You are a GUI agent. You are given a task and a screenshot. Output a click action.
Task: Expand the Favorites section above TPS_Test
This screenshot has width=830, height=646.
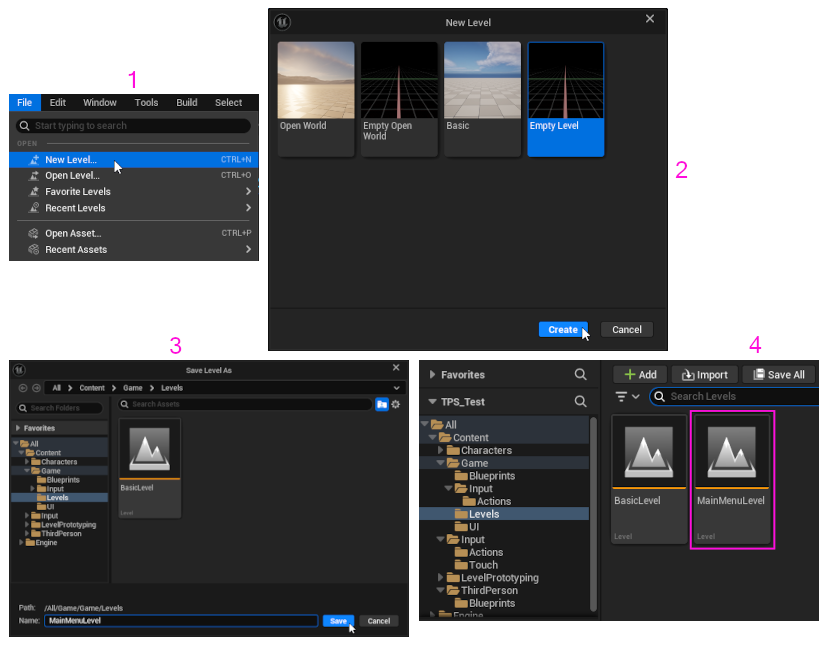click(433, 375)
